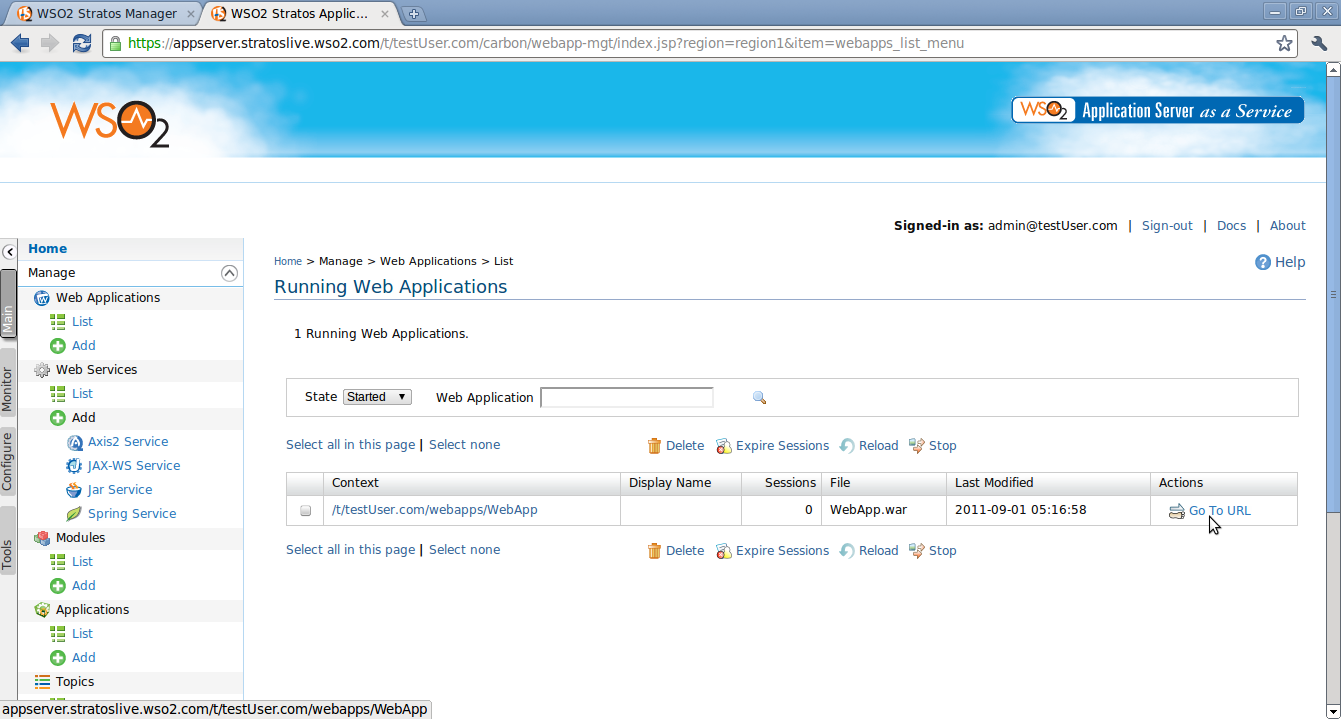Open List under Modules
1341x719 pixels.
click(x=82, y=562)
